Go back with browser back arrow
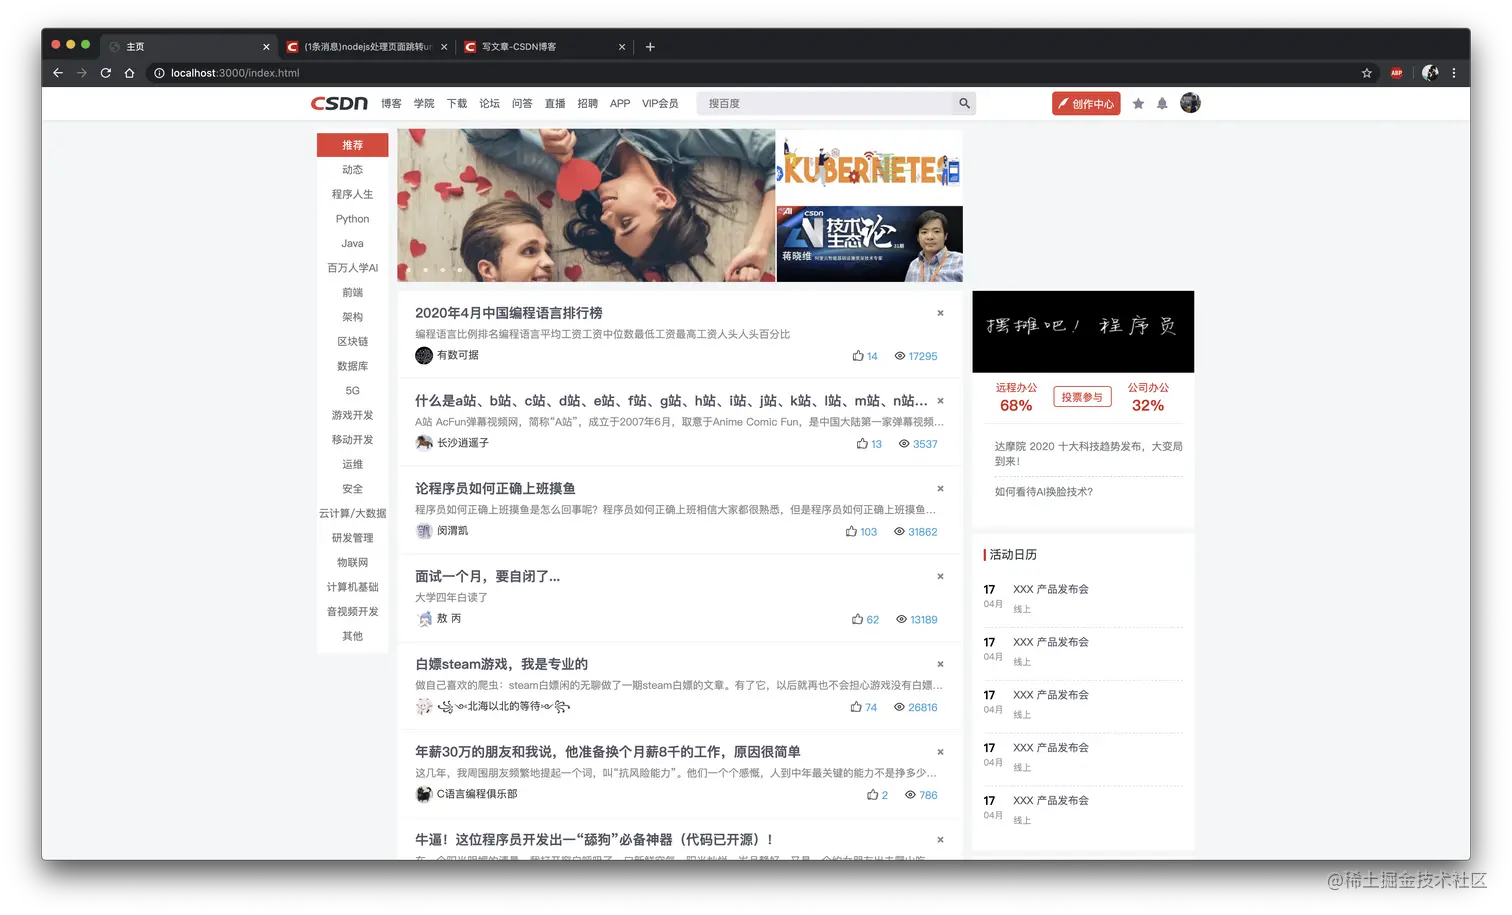This screenshot has height=915, width=1512. pyautogui.click(x=58, y=73)
